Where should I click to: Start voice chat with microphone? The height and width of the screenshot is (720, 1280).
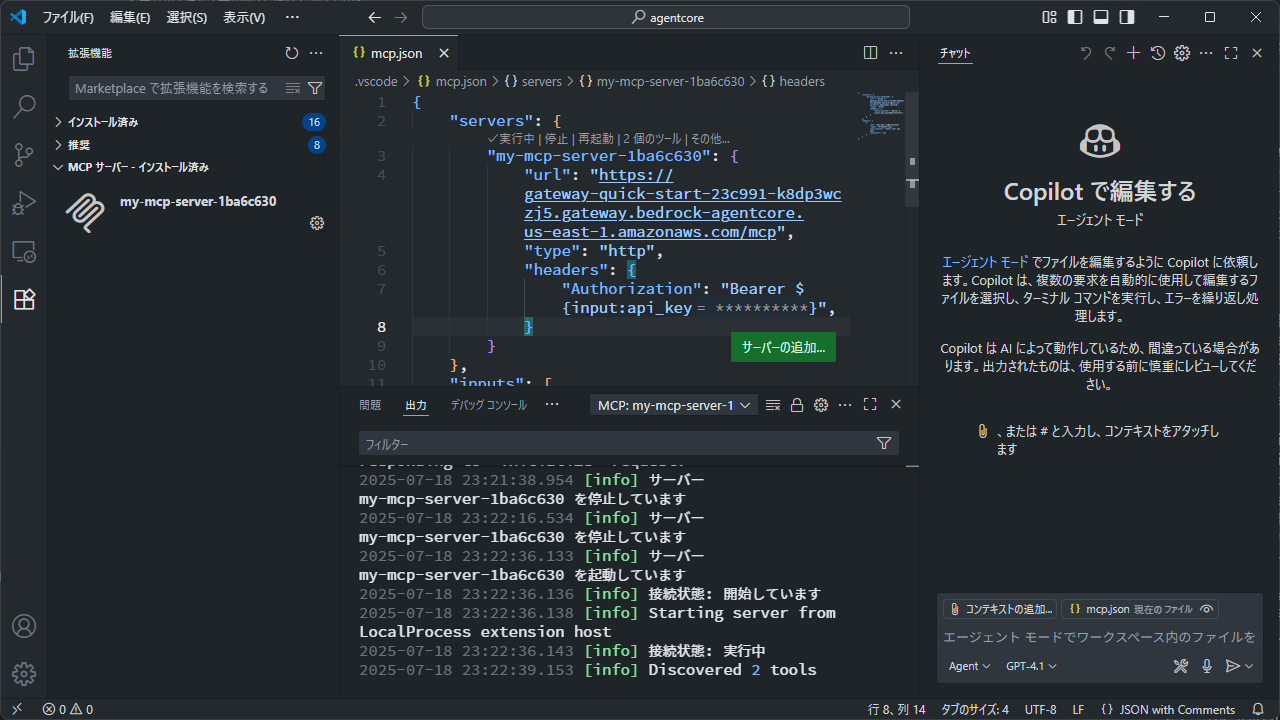pos(1207,666)
